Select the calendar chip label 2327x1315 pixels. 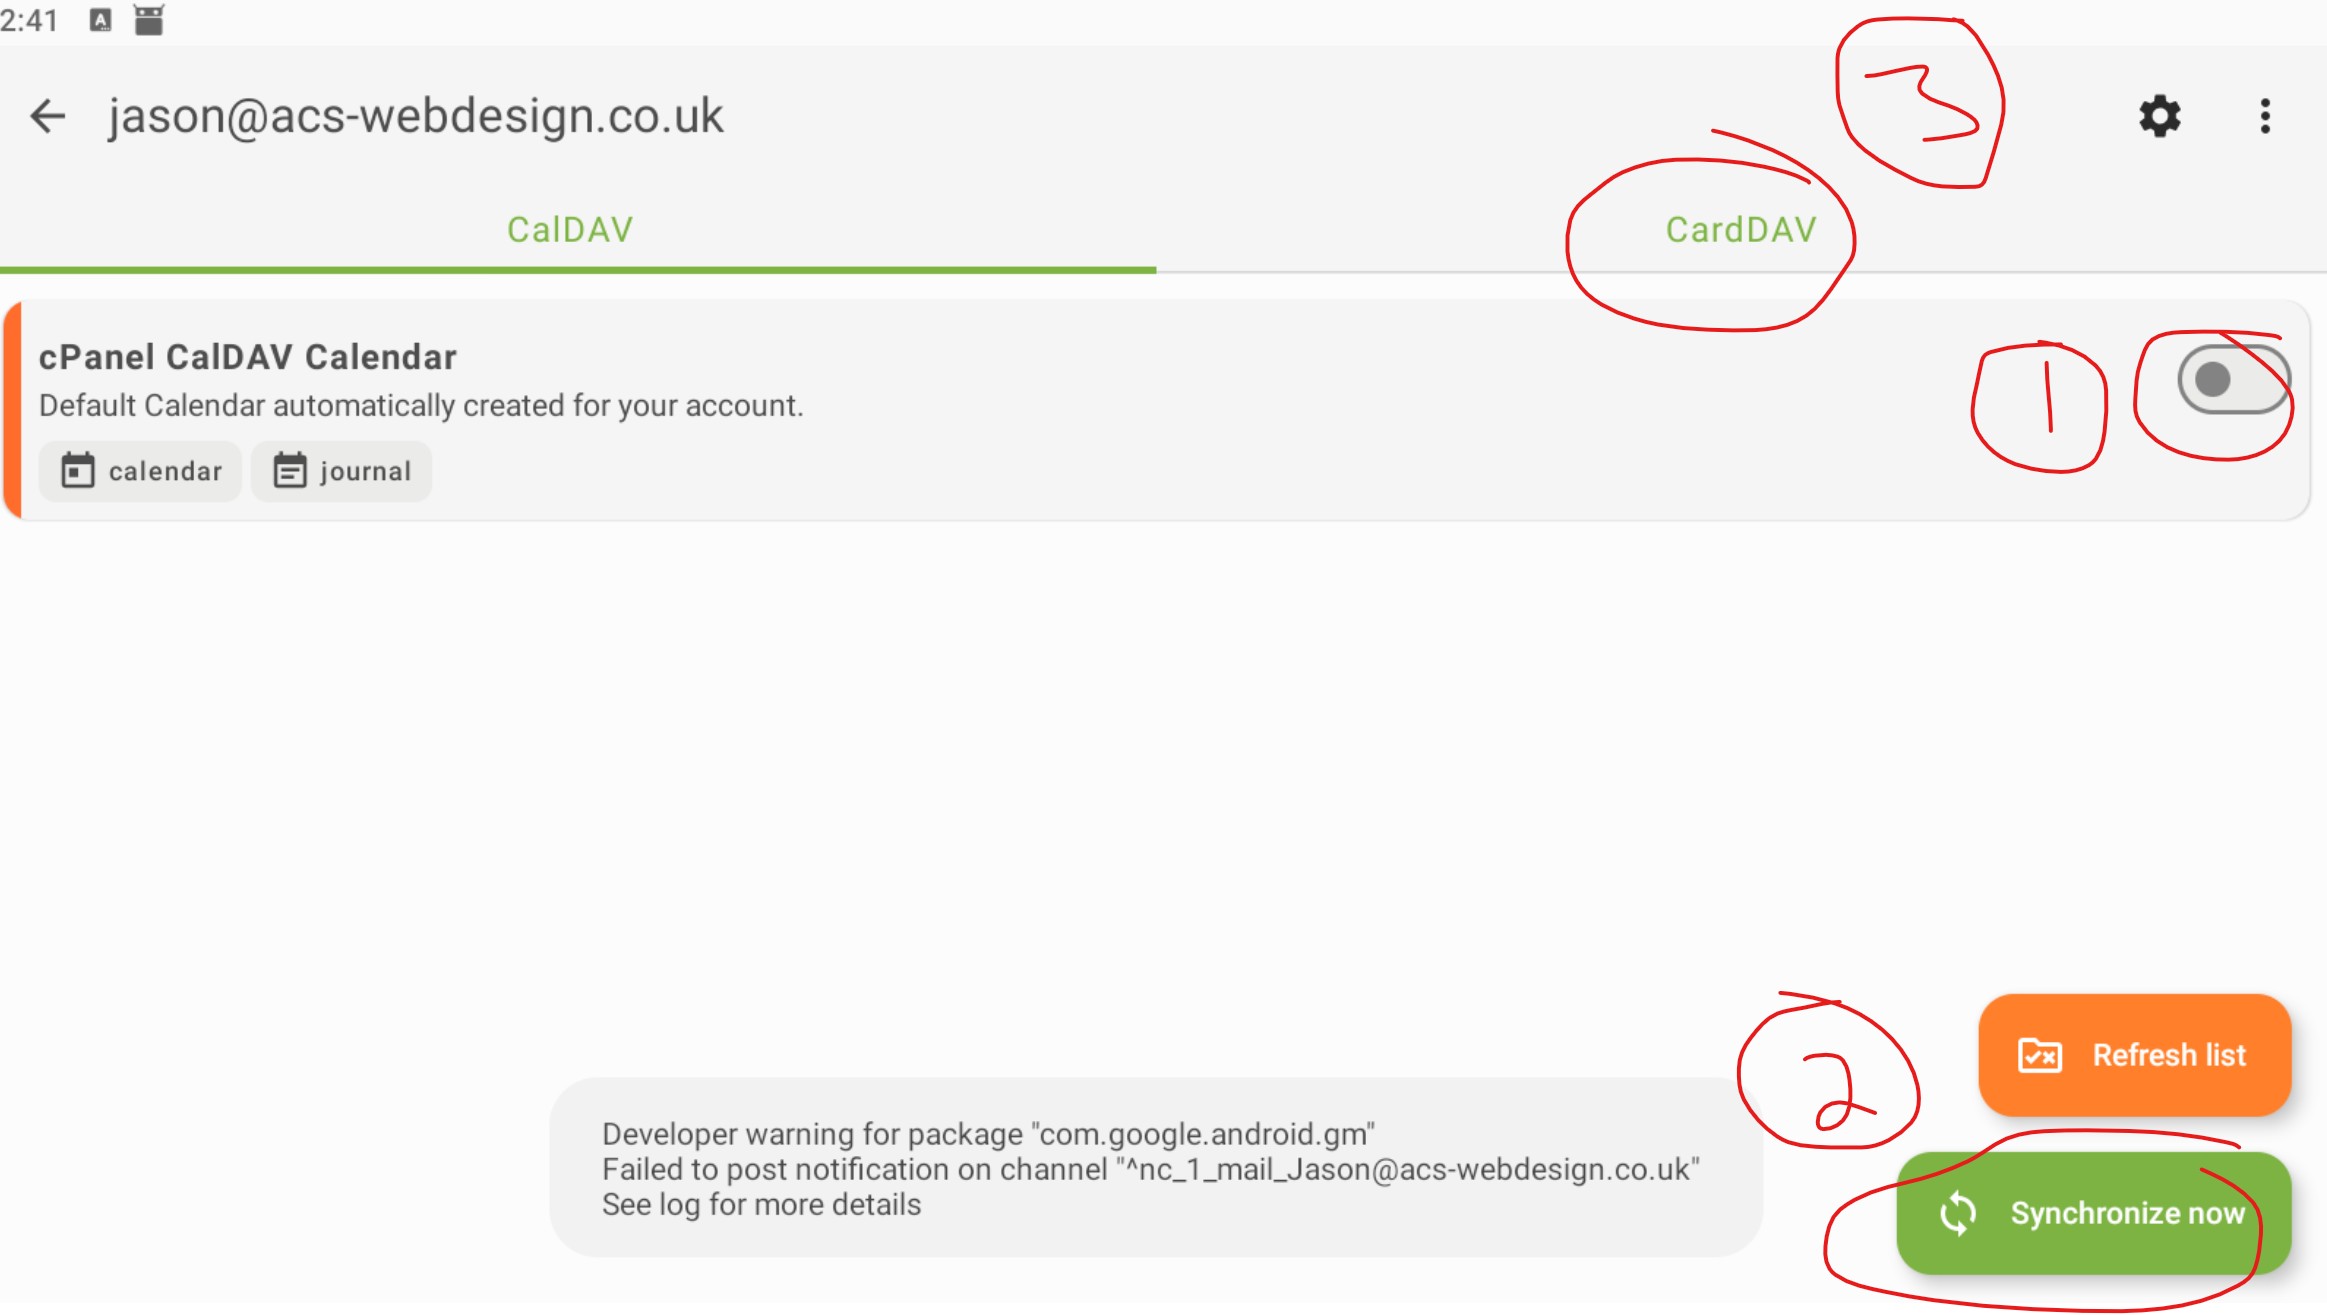pyautogui.click(x=165, y=471)
